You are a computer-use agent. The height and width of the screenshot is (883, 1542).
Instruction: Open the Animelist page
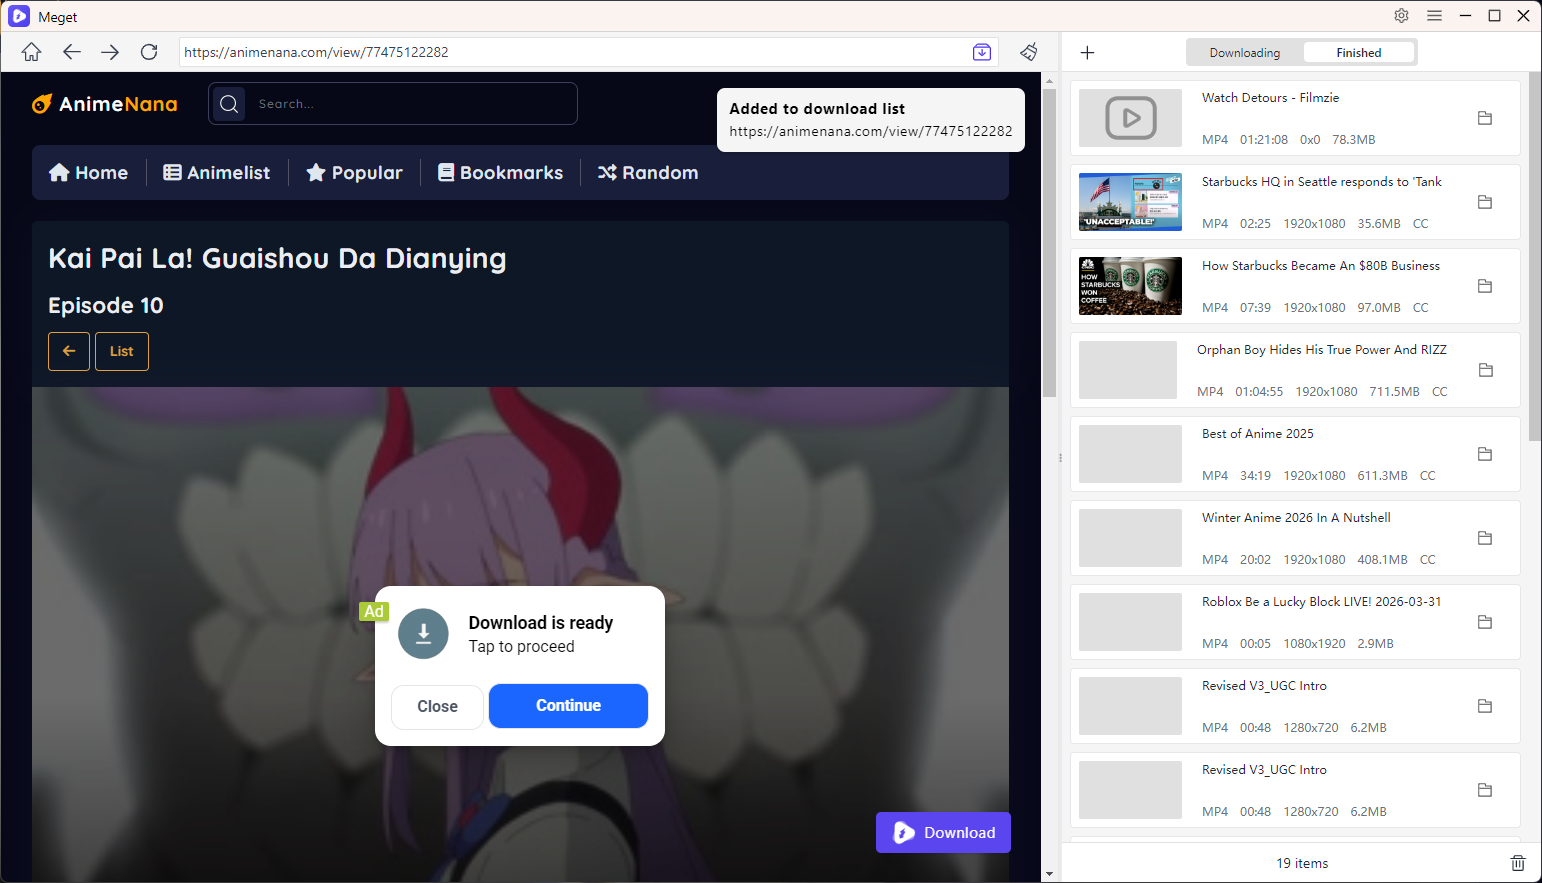point(217,173)
